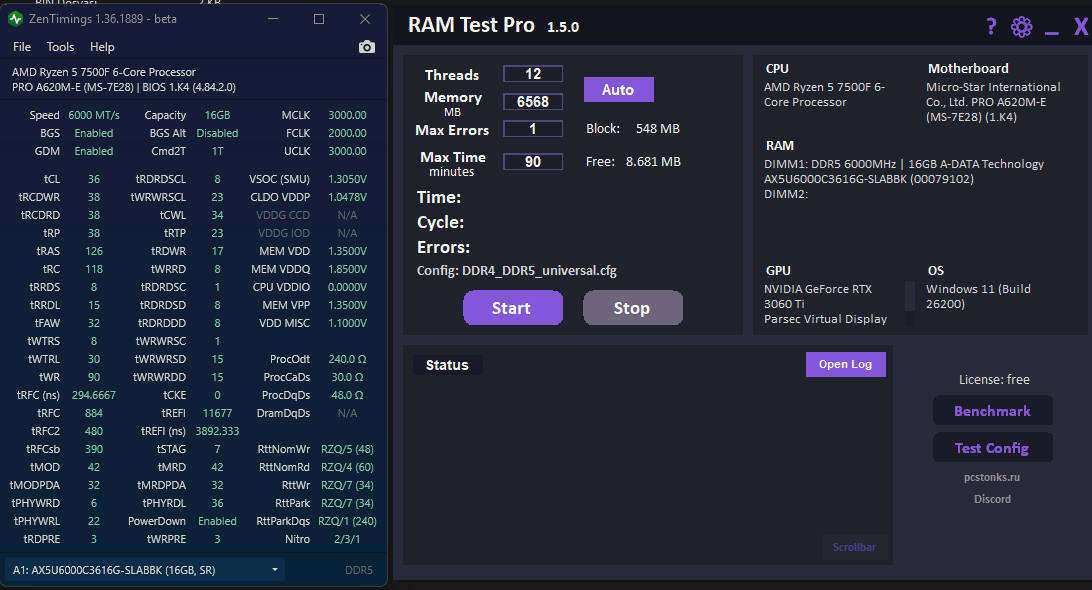Edit the Max Time minutes field
1092x590 pixels.
point(533,162)
